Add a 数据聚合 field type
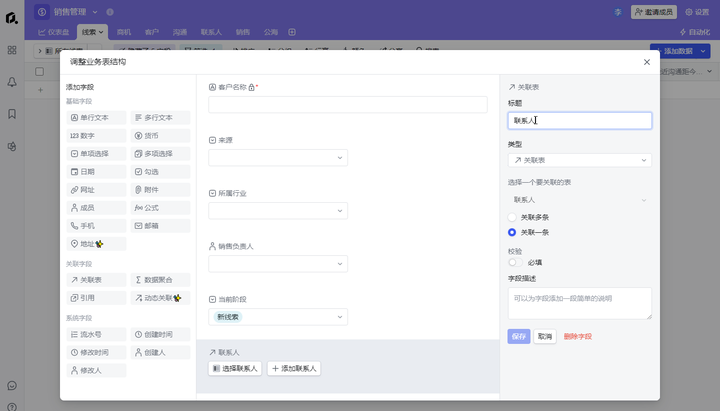The width and height of the screenshot is (720, 411). [160, 280]
